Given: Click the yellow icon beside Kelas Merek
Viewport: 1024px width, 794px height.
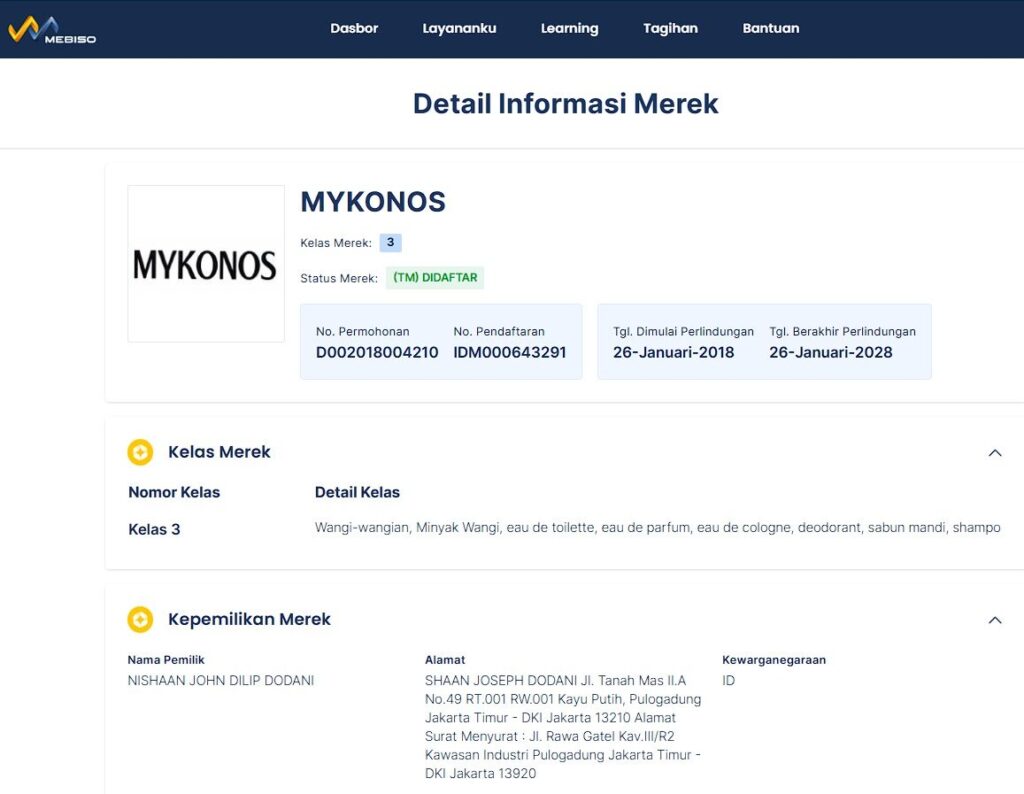Looking at the screenshot, I should [140, 453].
